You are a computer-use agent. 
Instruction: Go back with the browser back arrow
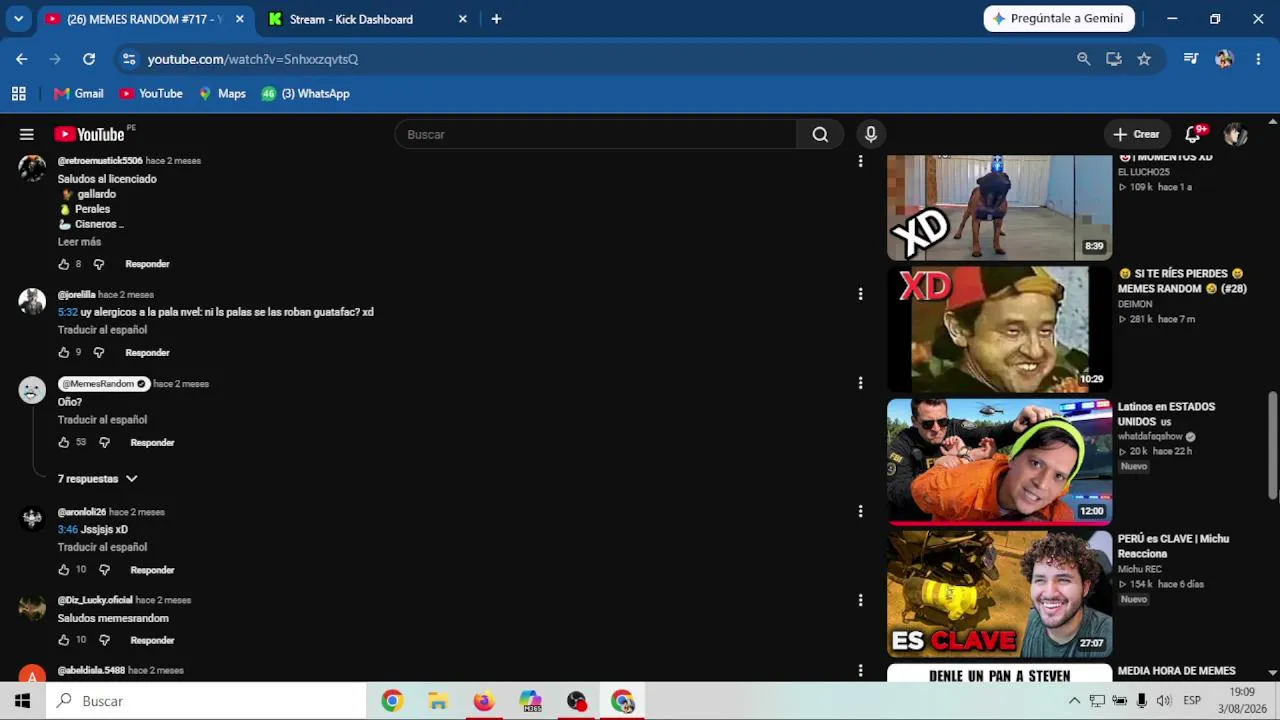[x=21, y=59]
